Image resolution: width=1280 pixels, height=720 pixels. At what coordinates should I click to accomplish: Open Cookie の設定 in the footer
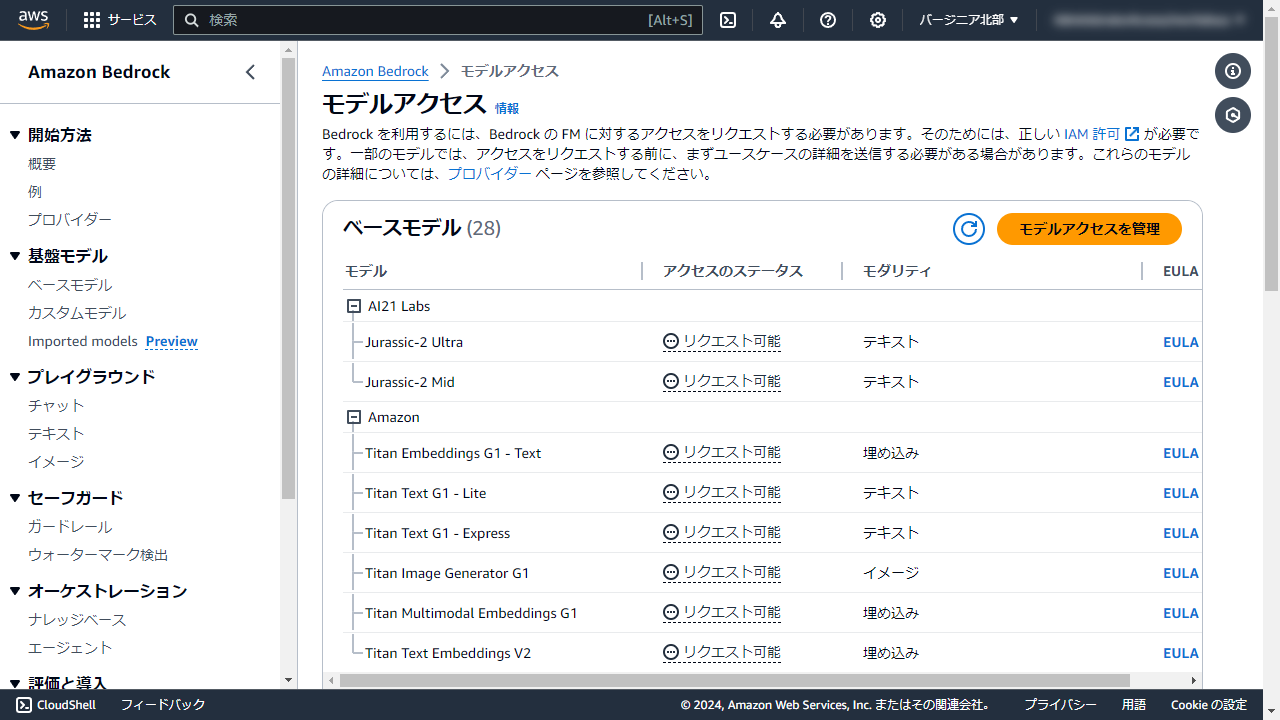point(1209,705)
